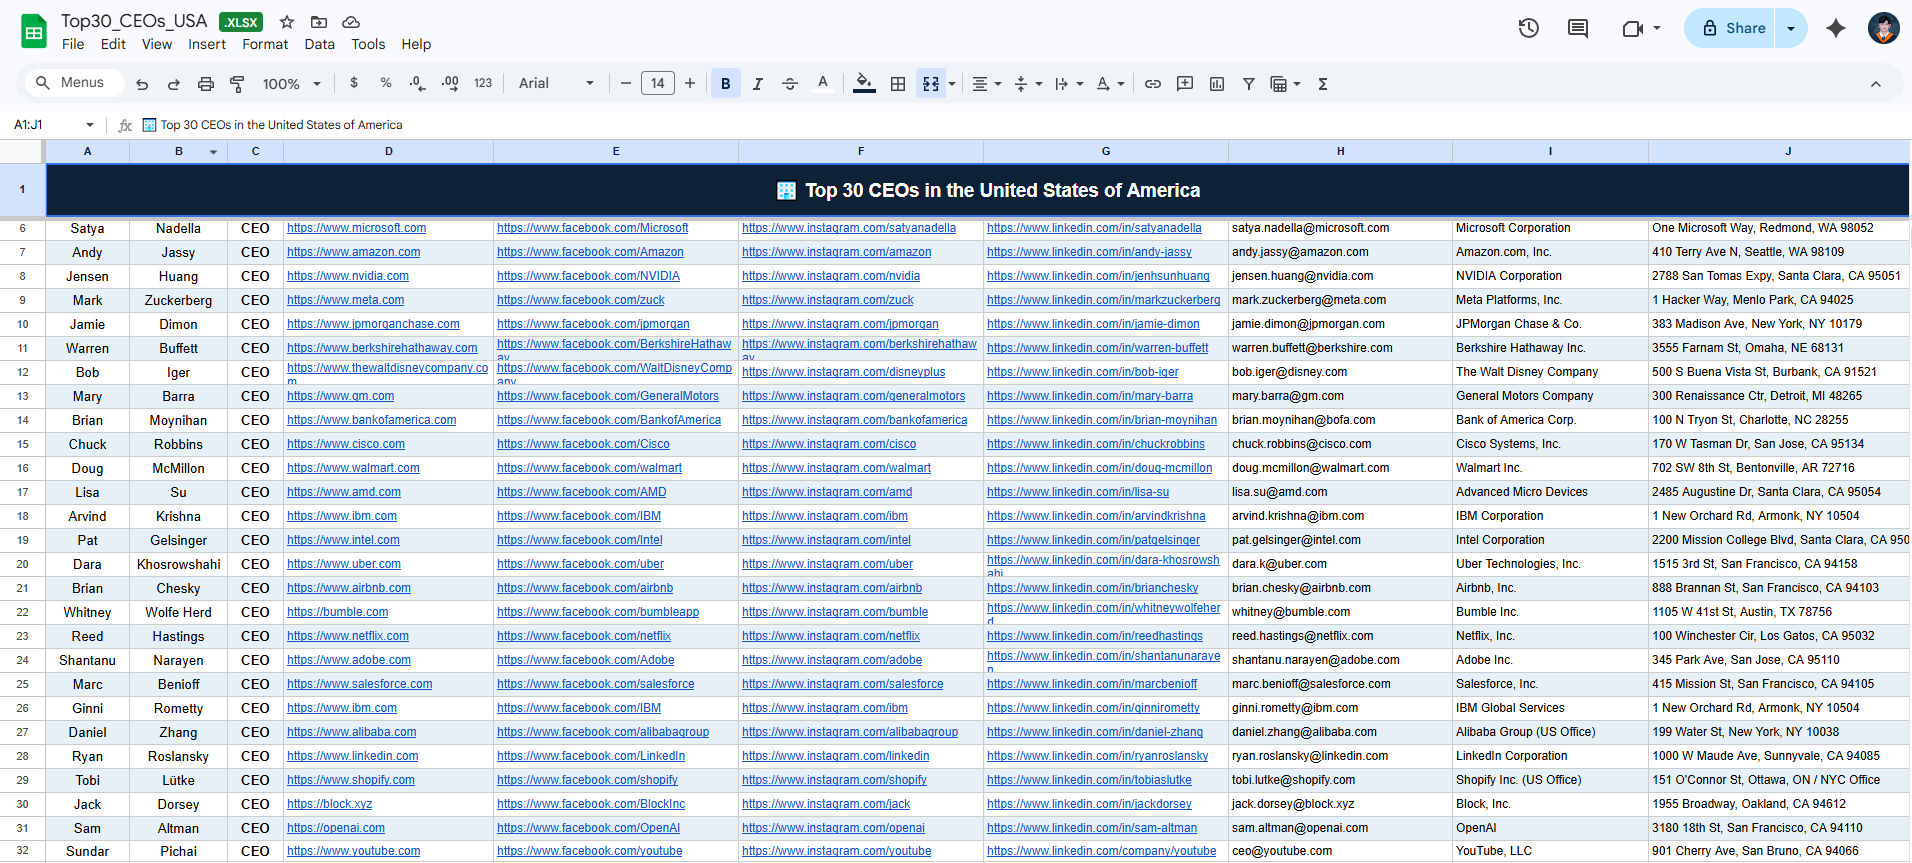This screenshot has width=1912, height=863.
Task: Star the Top30_CEOs_USA document
Action: click(x=287, y=22)
